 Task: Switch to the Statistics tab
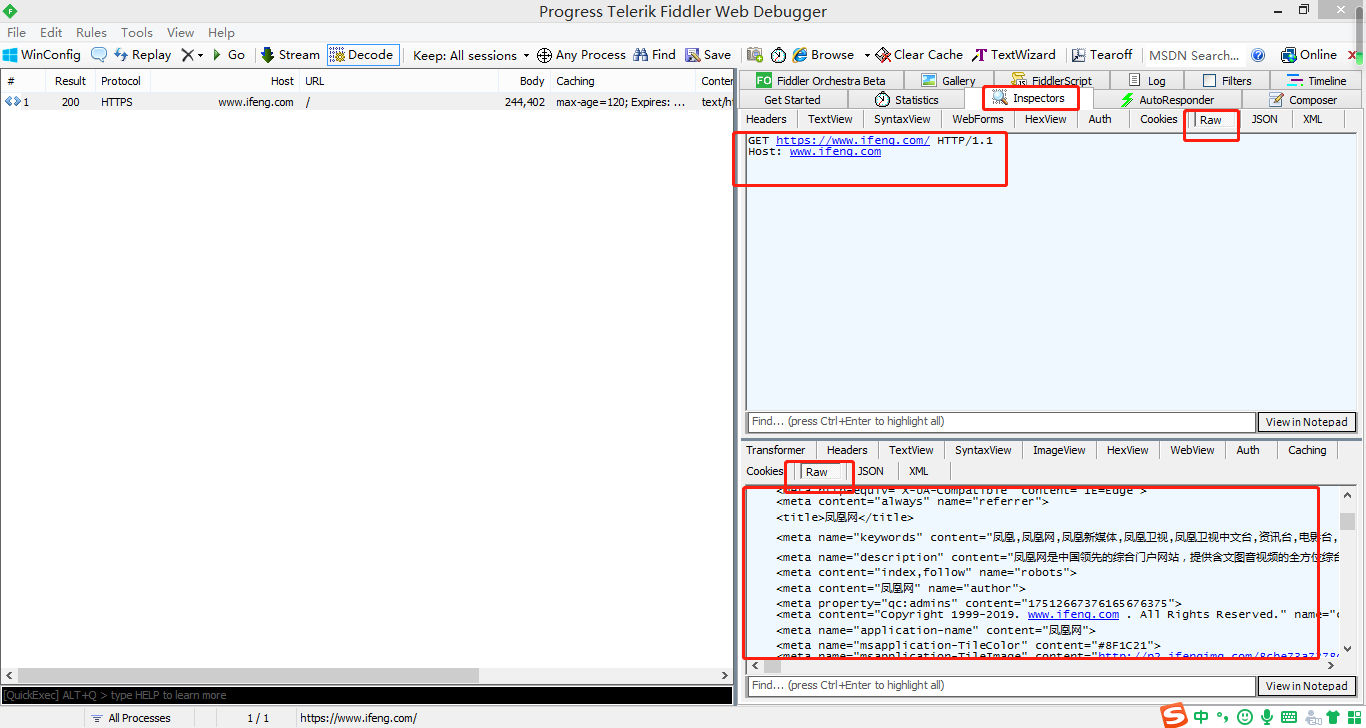pos(906,99)
